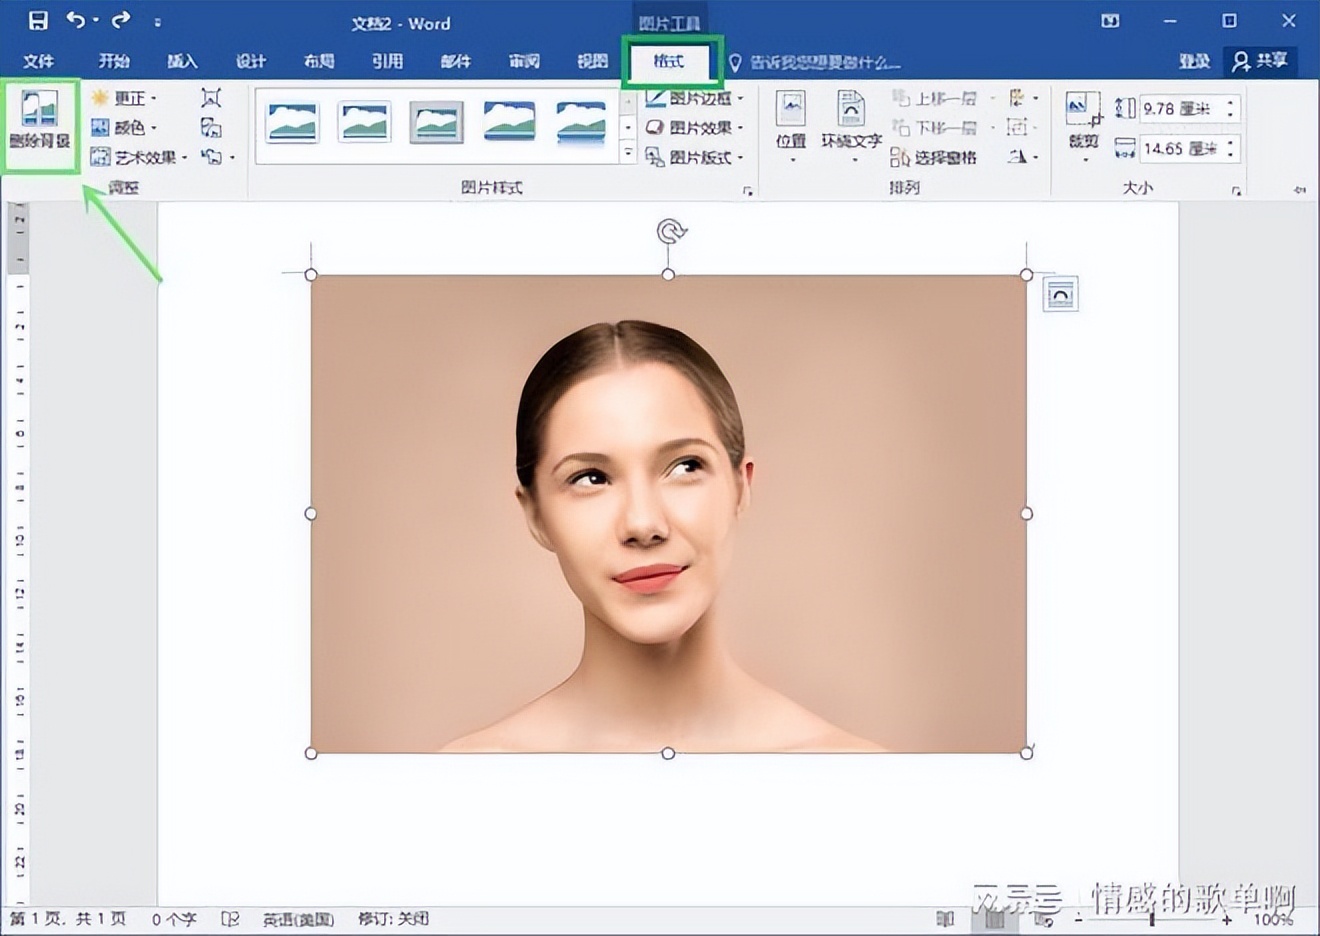Select the third picture style thumbnail
The width and height of the screenshot is (1320, 936).
[x=436, y=123]
